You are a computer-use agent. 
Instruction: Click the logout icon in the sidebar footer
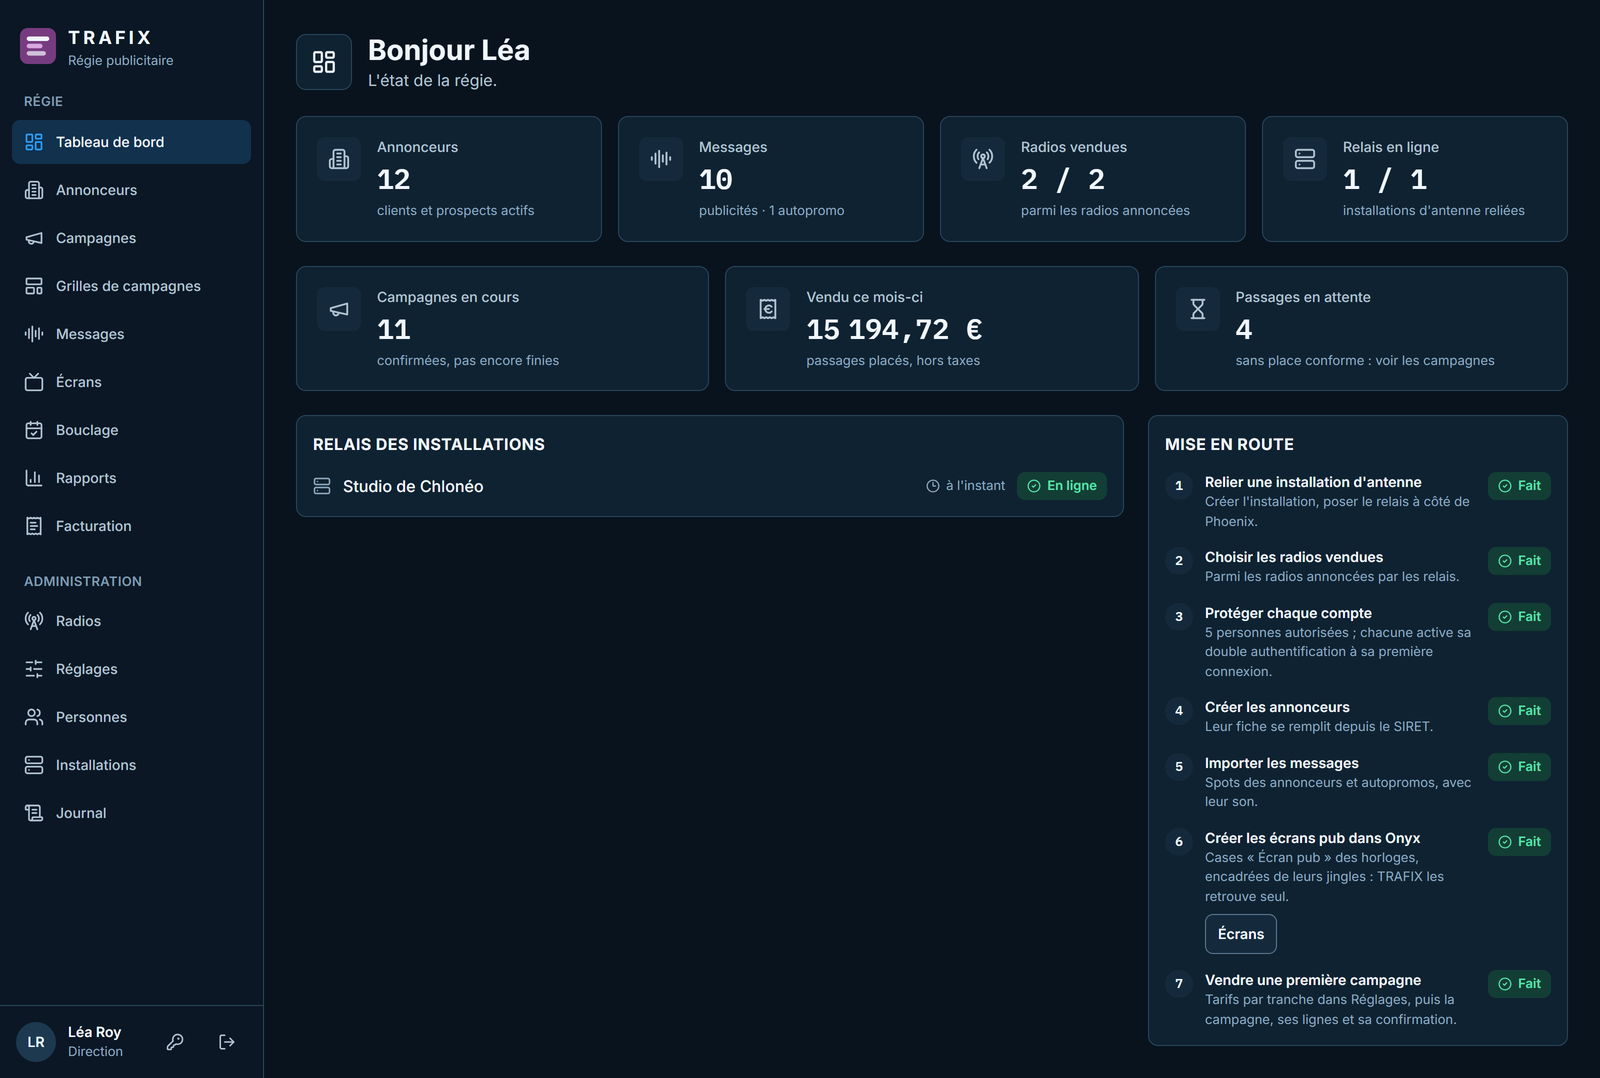[227, 1042]
